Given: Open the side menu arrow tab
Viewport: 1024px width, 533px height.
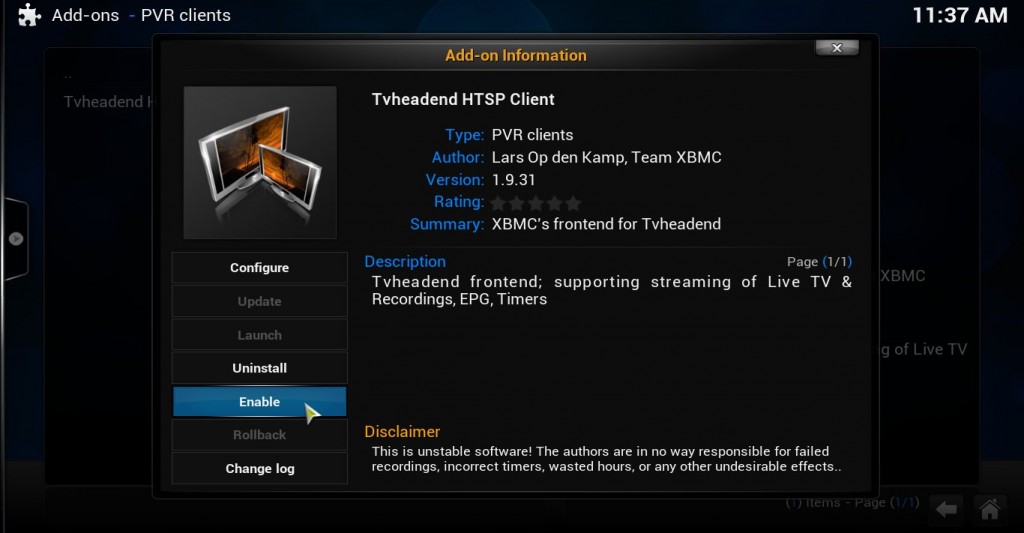Looking at the screenshot, I should (x=16, y=239).
